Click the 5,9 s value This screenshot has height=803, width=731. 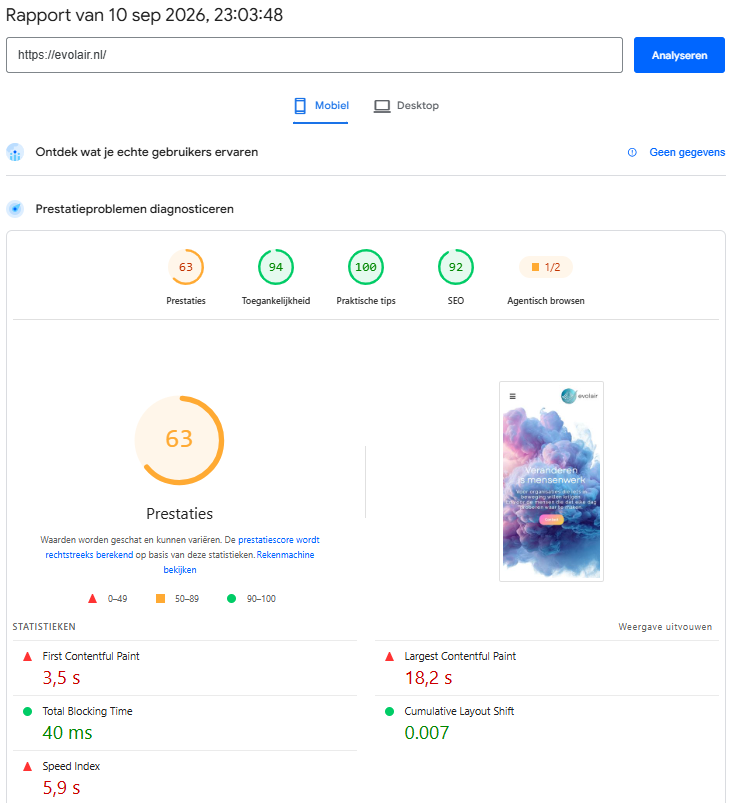click(x=61, y=788)
